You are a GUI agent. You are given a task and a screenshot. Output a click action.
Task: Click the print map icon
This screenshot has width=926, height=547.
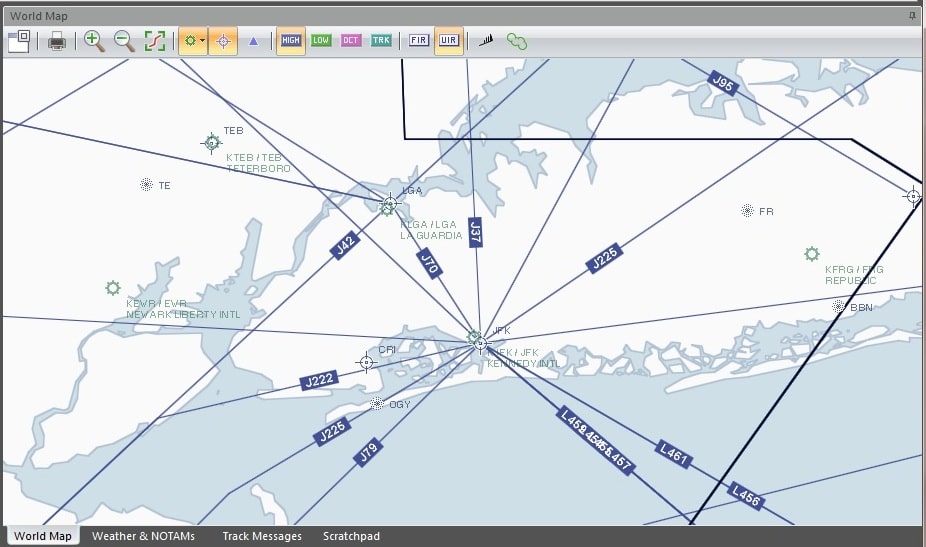coord(57,41)
